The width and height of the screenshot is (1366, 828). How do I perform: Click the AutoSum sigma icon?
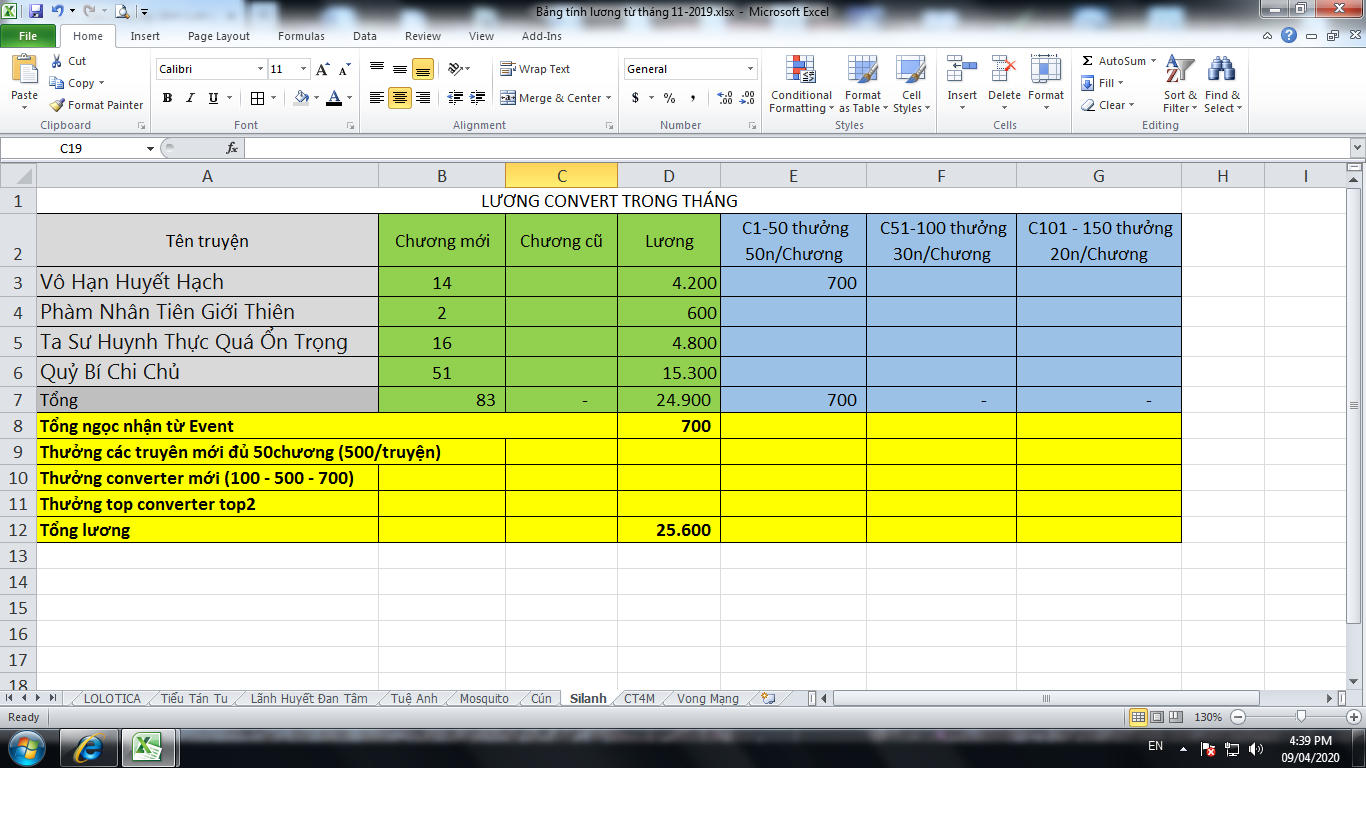(1088, 61)
